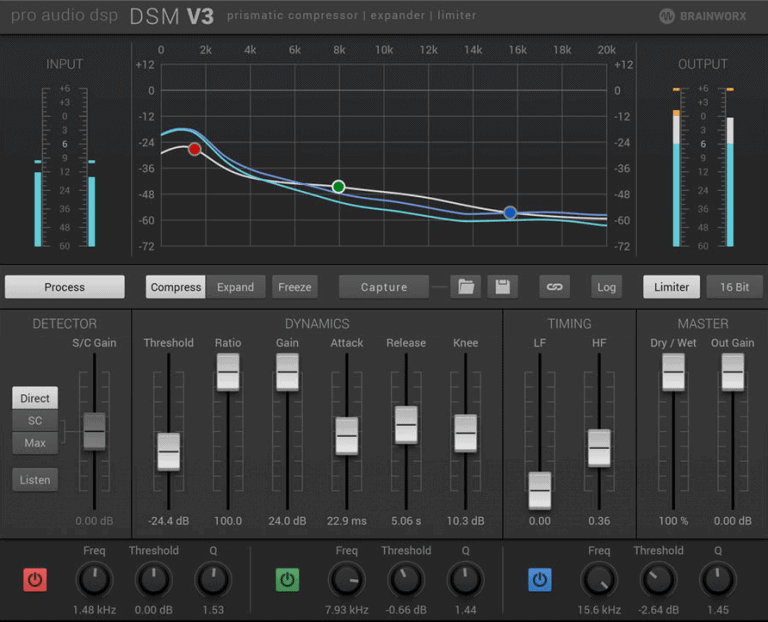Click the Process button
Image resolution: width=768 pixels, height=622 pixels.
click(x=65, y=287)
